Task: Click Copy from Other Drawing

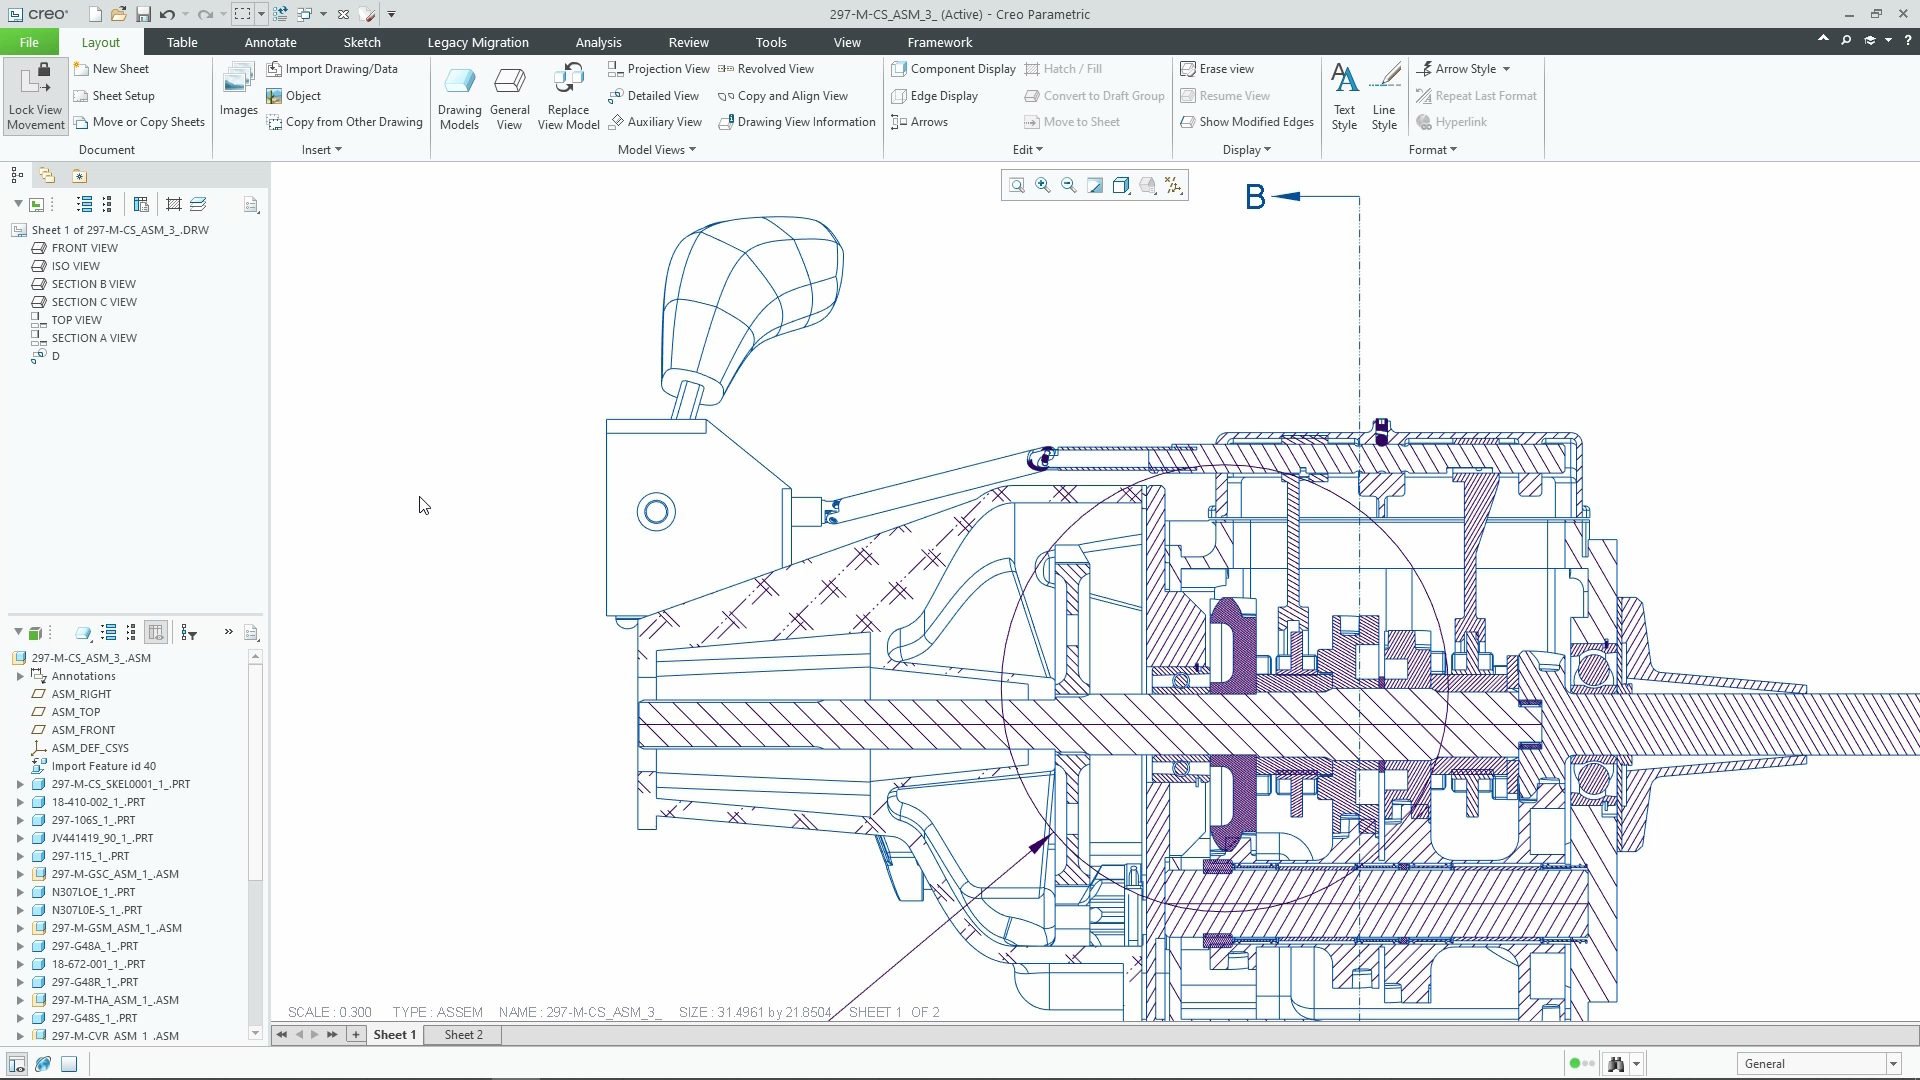Action: [x=345, y=122]
